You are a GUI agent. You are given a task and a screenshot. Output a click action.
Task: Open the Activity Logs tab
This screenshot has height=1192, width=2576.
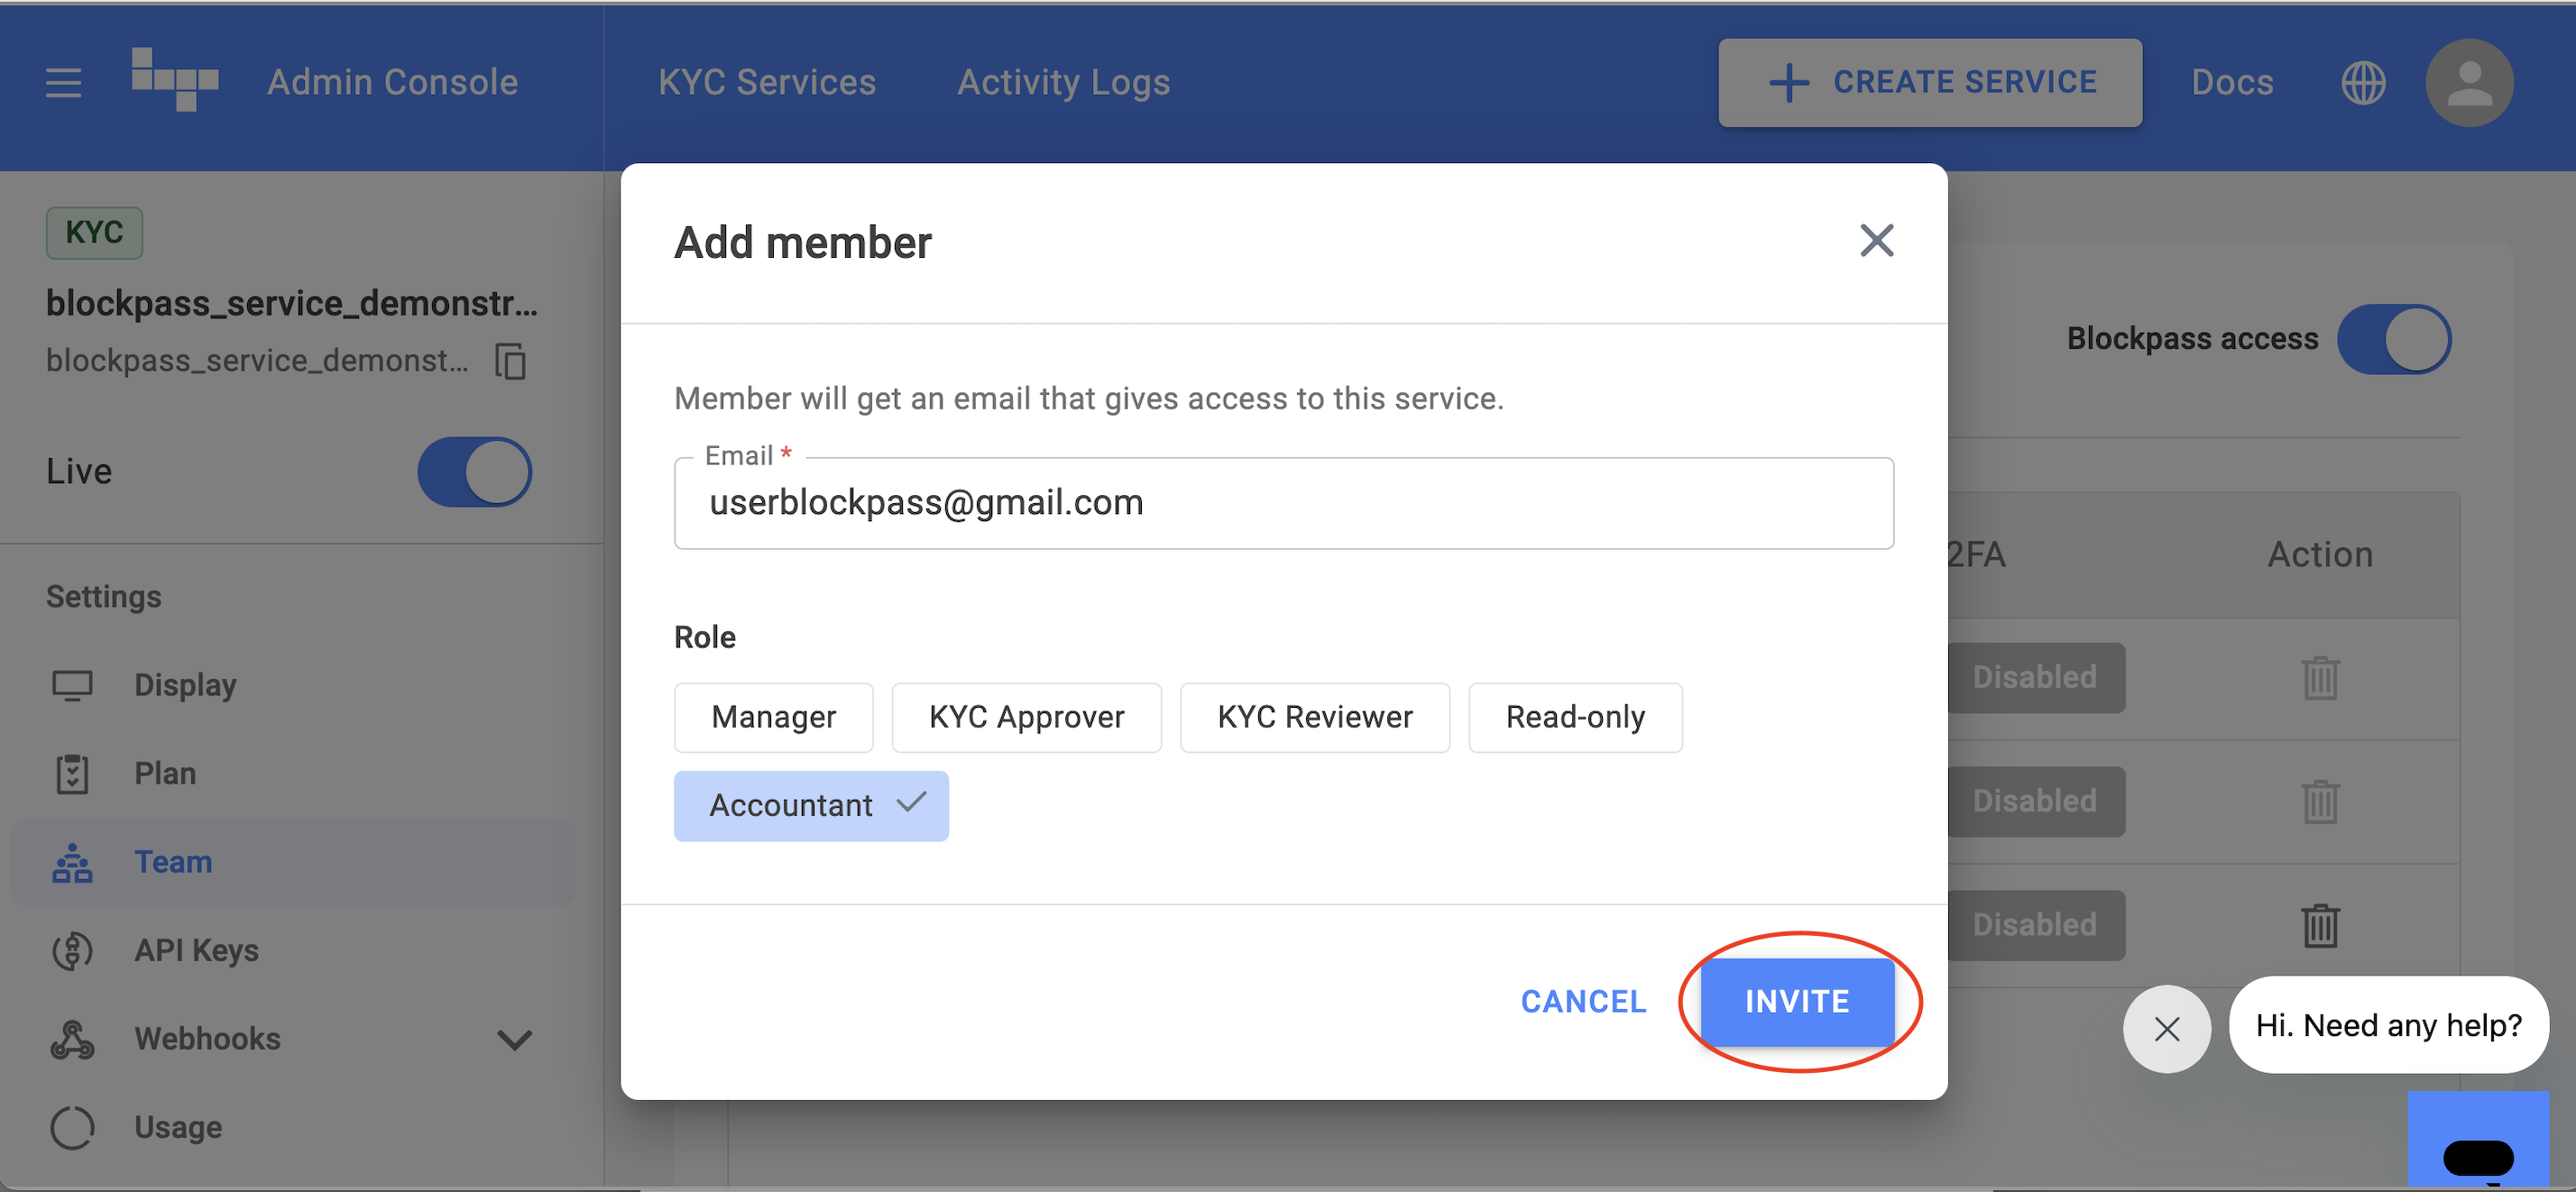[x=1063, y=82]
